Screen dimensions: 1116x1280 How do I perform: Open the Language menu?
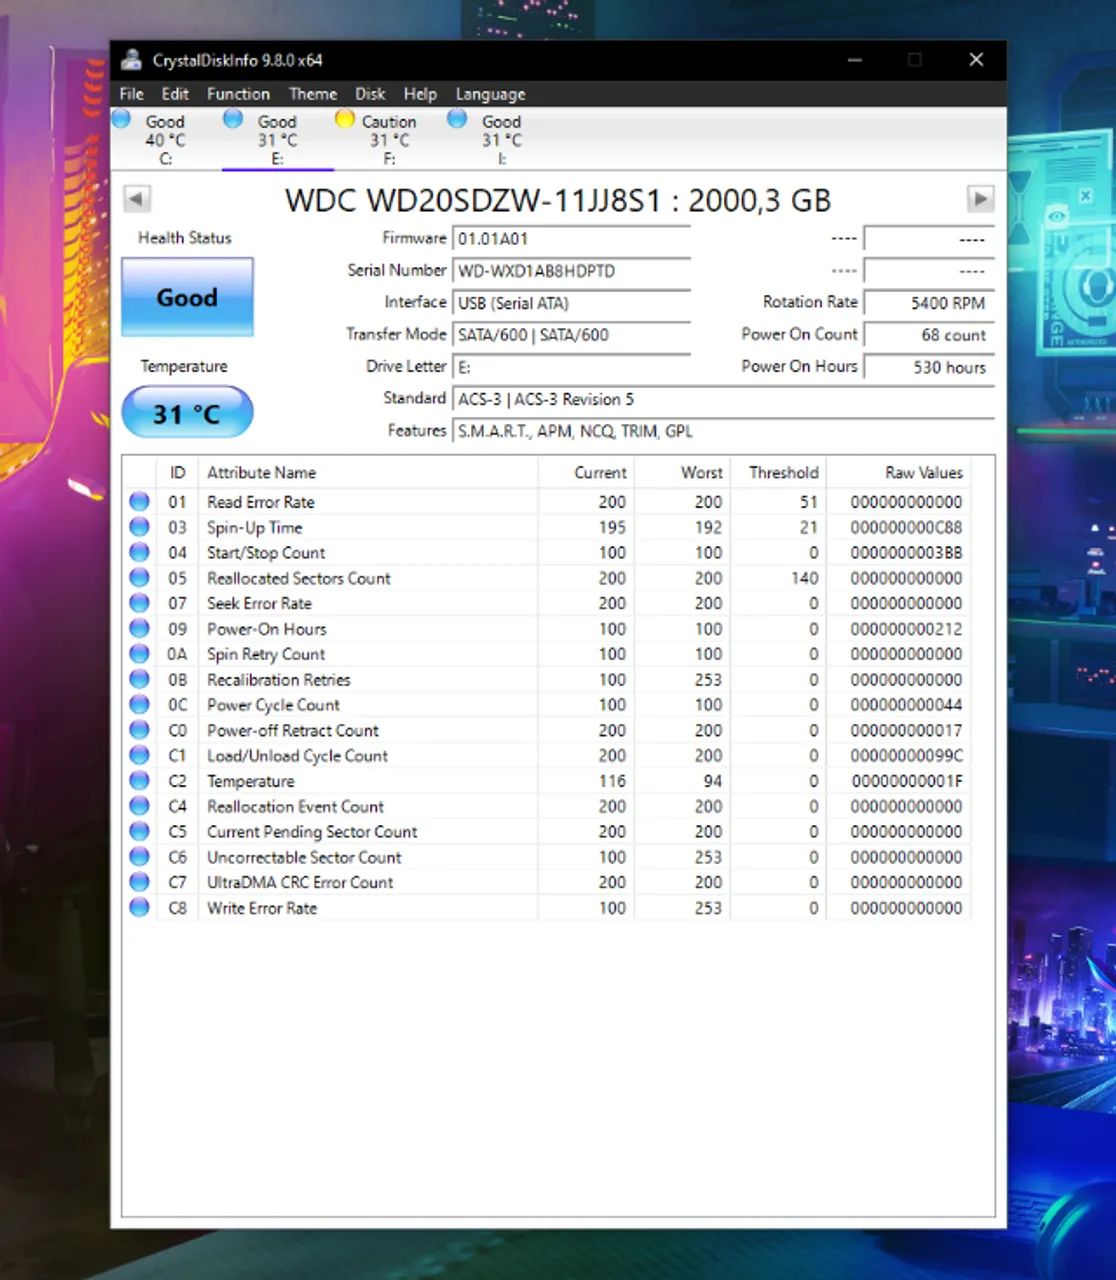(x=490, y=94)
